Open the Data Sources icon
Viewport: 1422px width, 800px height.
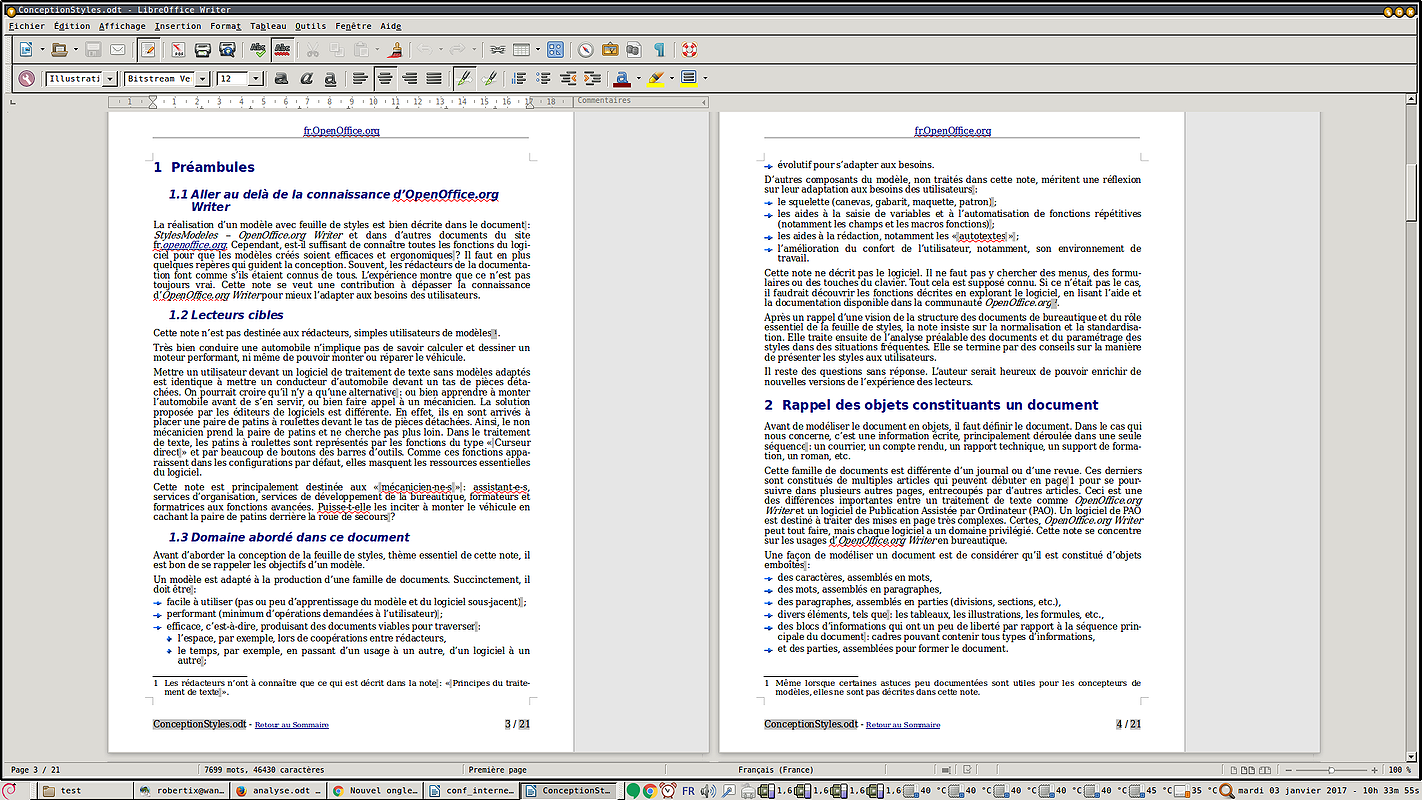coord(634,49)
